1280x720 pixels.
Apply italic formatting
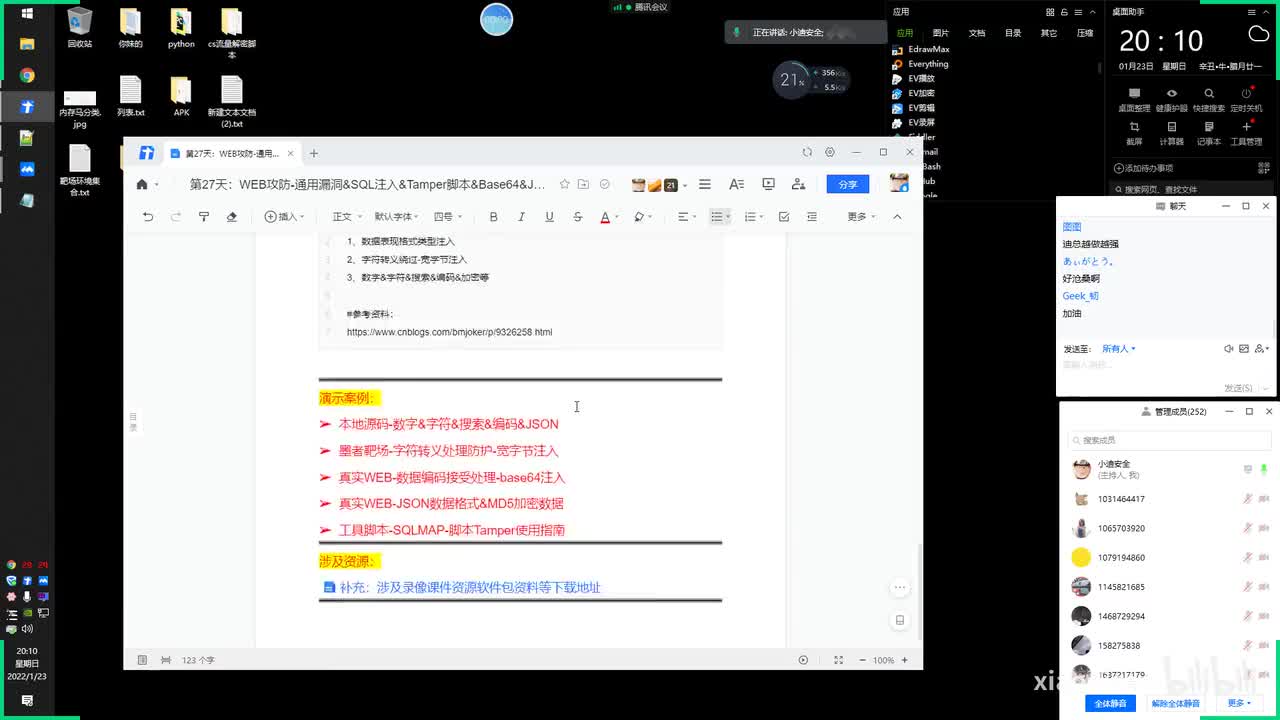(x=521, y=216)
